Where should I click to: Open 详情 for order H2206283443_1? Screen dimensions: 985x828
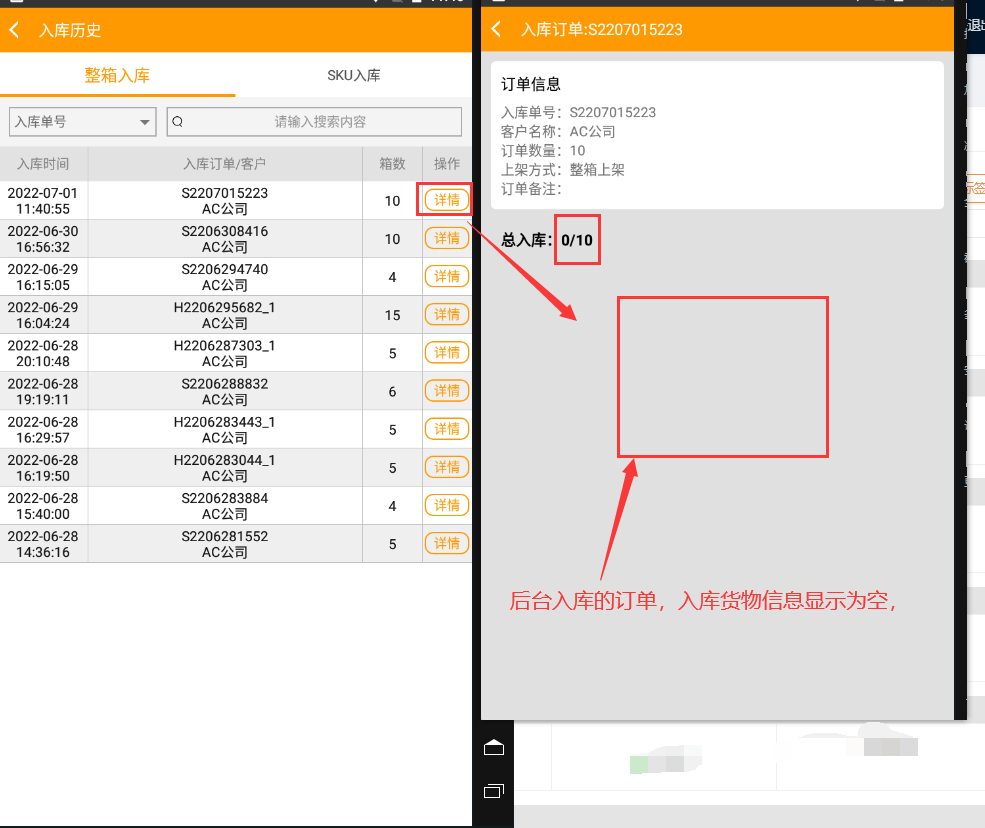click(446, 429)
